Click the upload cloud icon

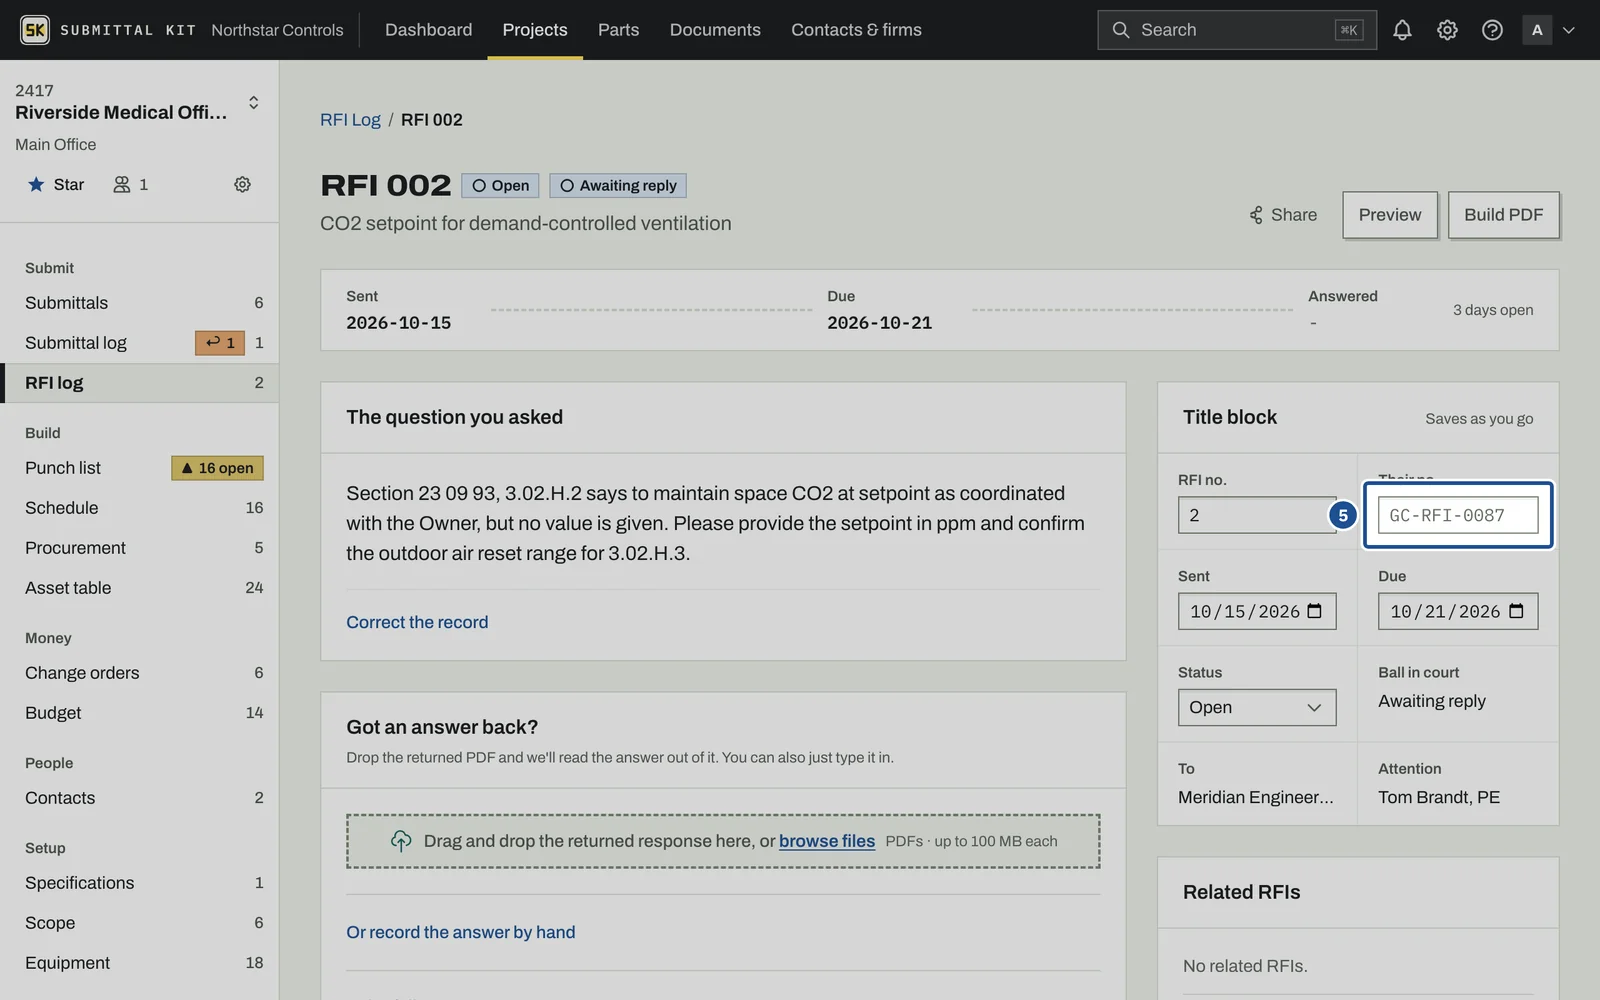[x=401, y=841]
